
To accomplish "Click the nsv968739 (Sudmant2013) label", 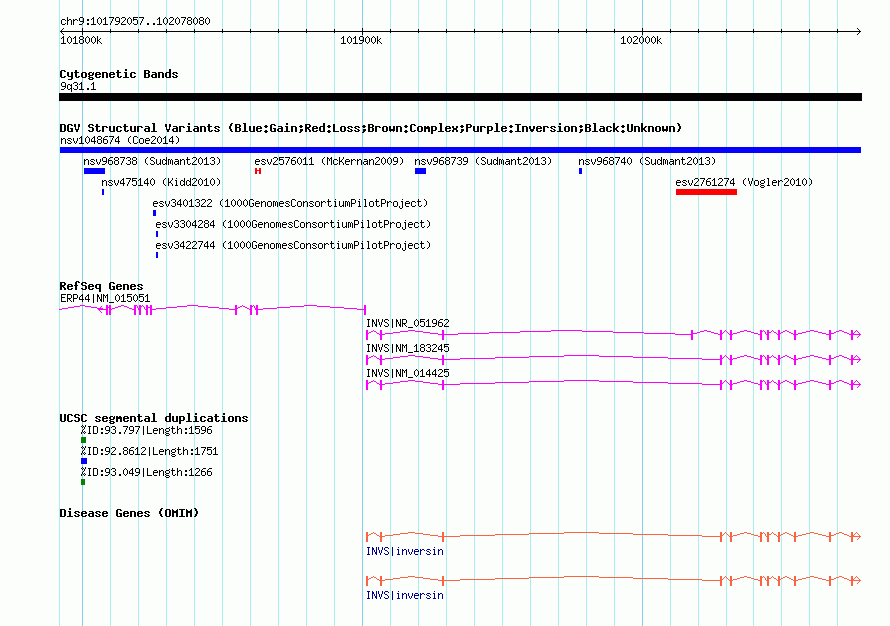I will [x=483, y=161].
